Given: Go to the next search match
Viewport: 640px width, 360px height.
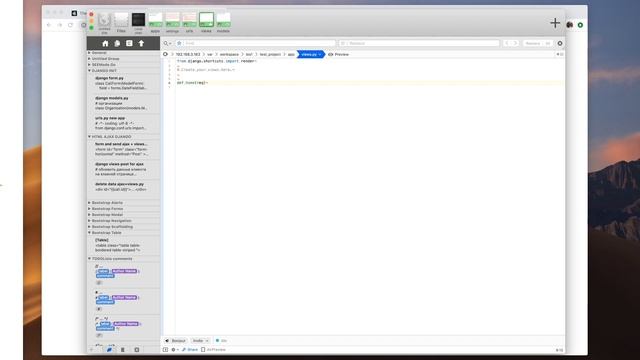Looking at the screenshot, I should 515,43.
